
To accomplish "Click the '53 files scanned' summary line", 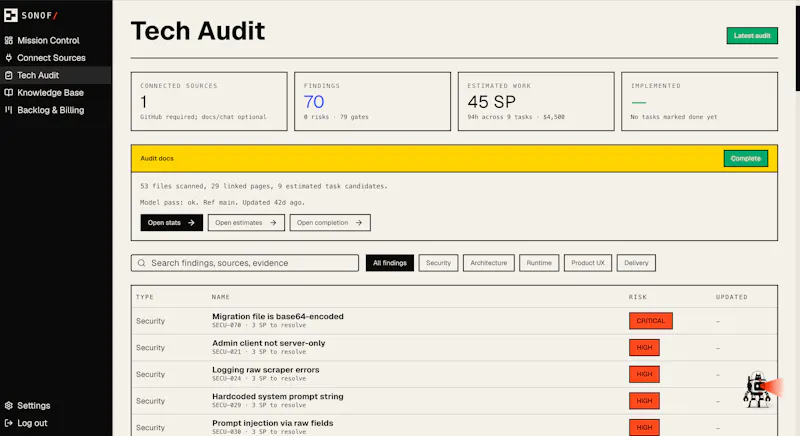I will point(264,186).
